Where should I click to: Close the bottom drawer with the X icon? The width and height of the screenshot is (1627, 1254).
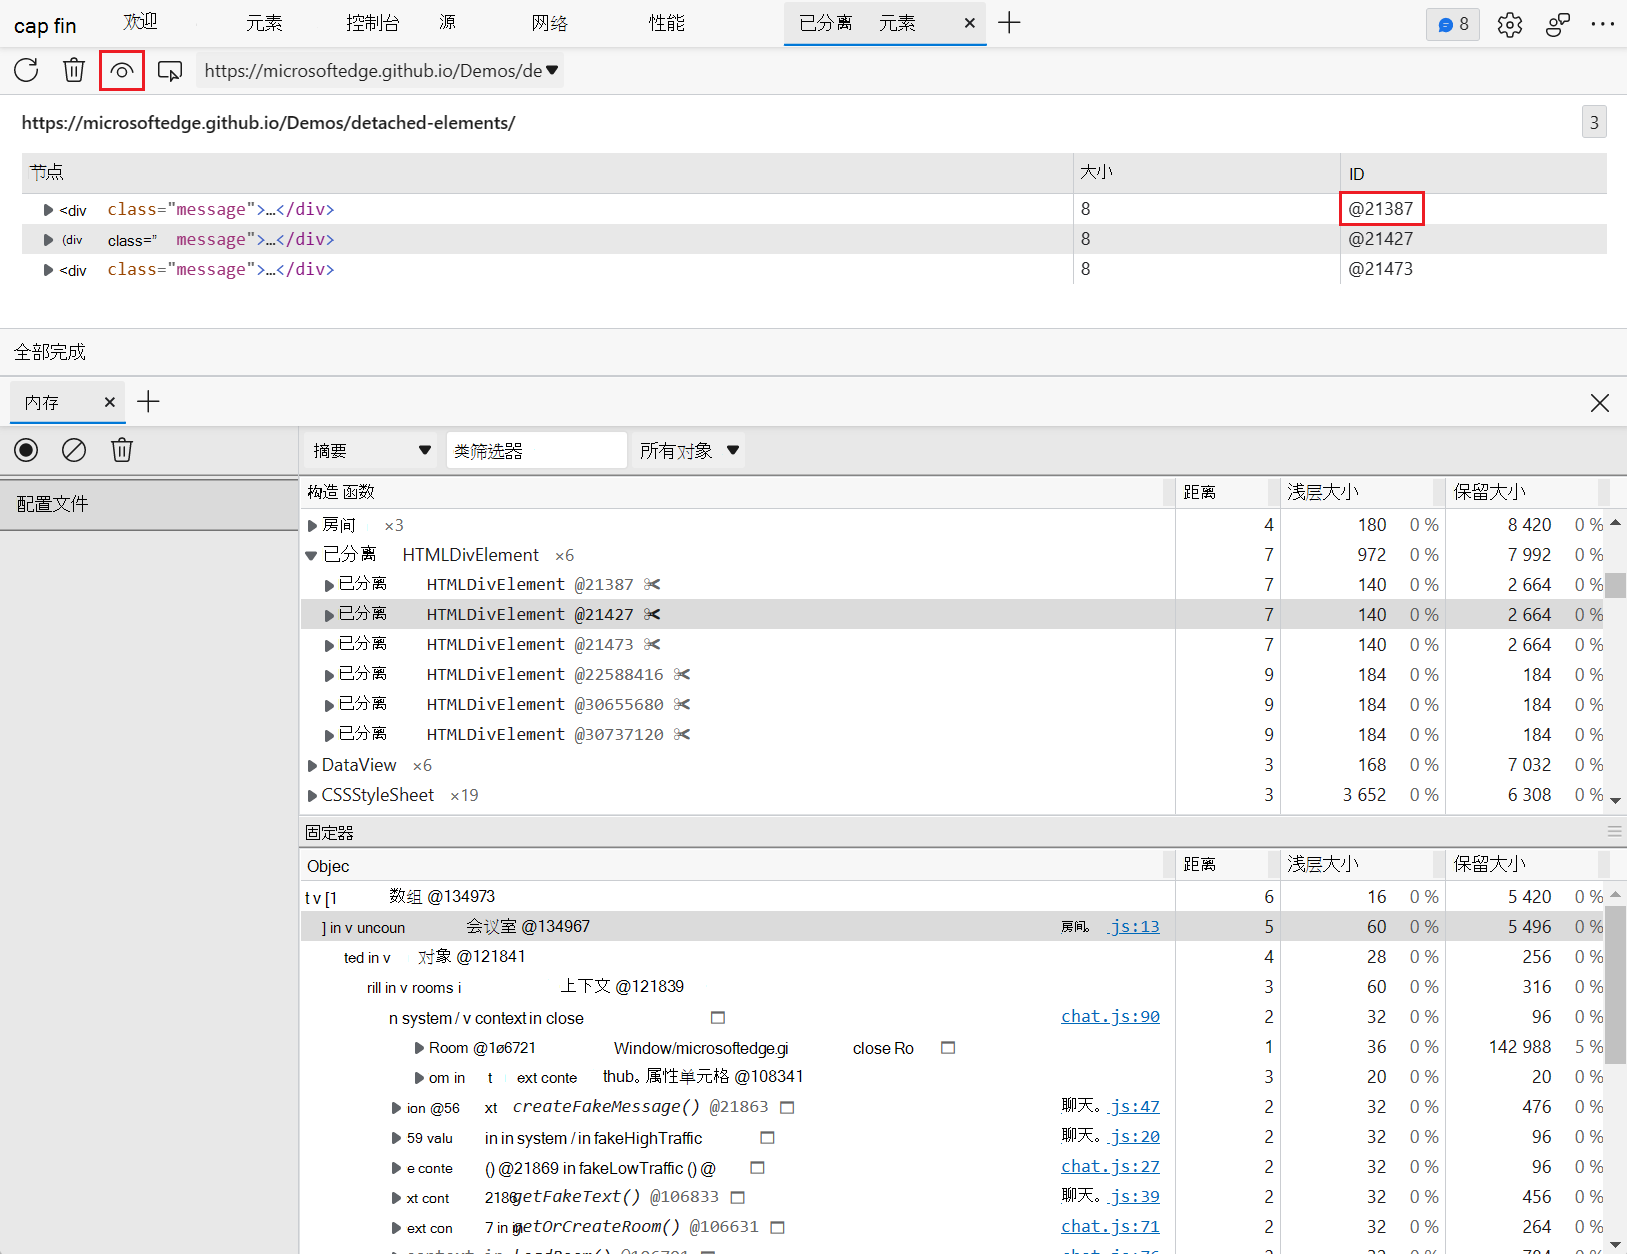coord(1600,402)
